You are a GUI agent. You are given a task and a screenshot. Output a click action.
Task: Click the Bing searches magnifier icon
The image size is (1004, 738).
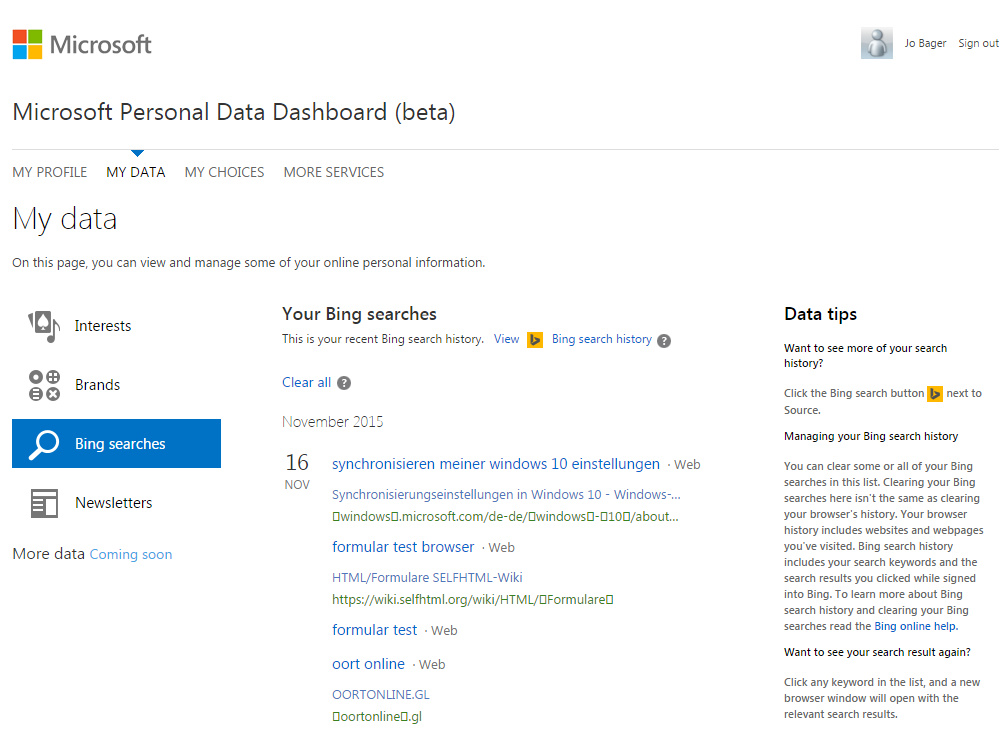click(x=44, y=444)
